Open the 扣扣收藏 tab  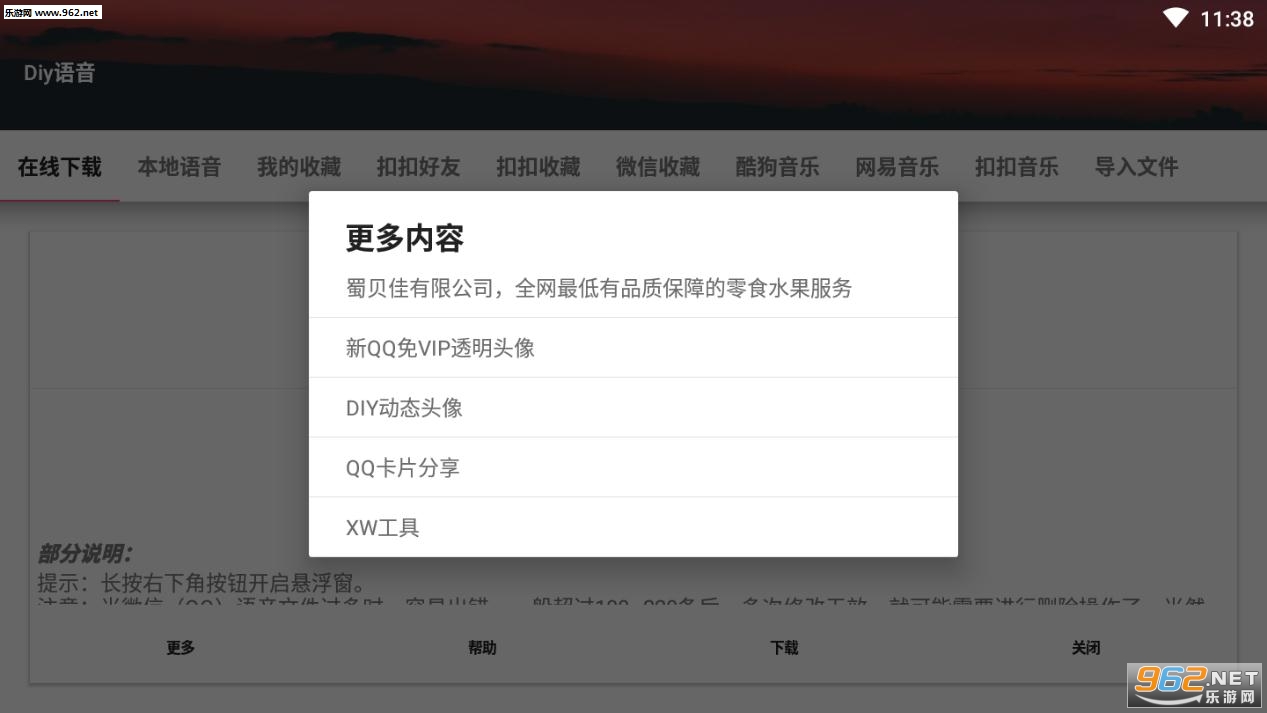click(x=537, y=166)
